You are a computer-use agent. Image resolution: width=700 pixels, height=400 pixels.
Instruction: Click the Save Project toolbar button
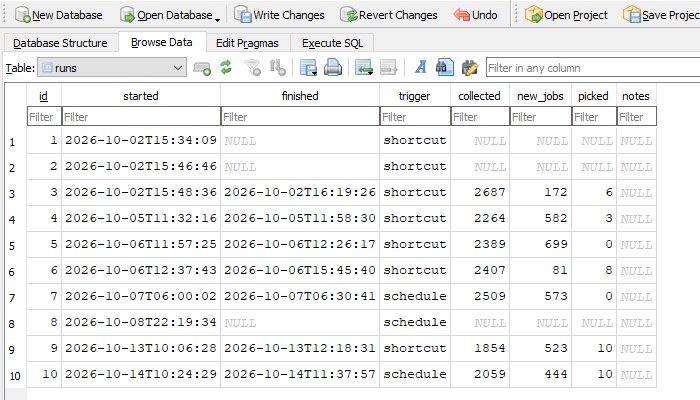click(x=661, y=15)
